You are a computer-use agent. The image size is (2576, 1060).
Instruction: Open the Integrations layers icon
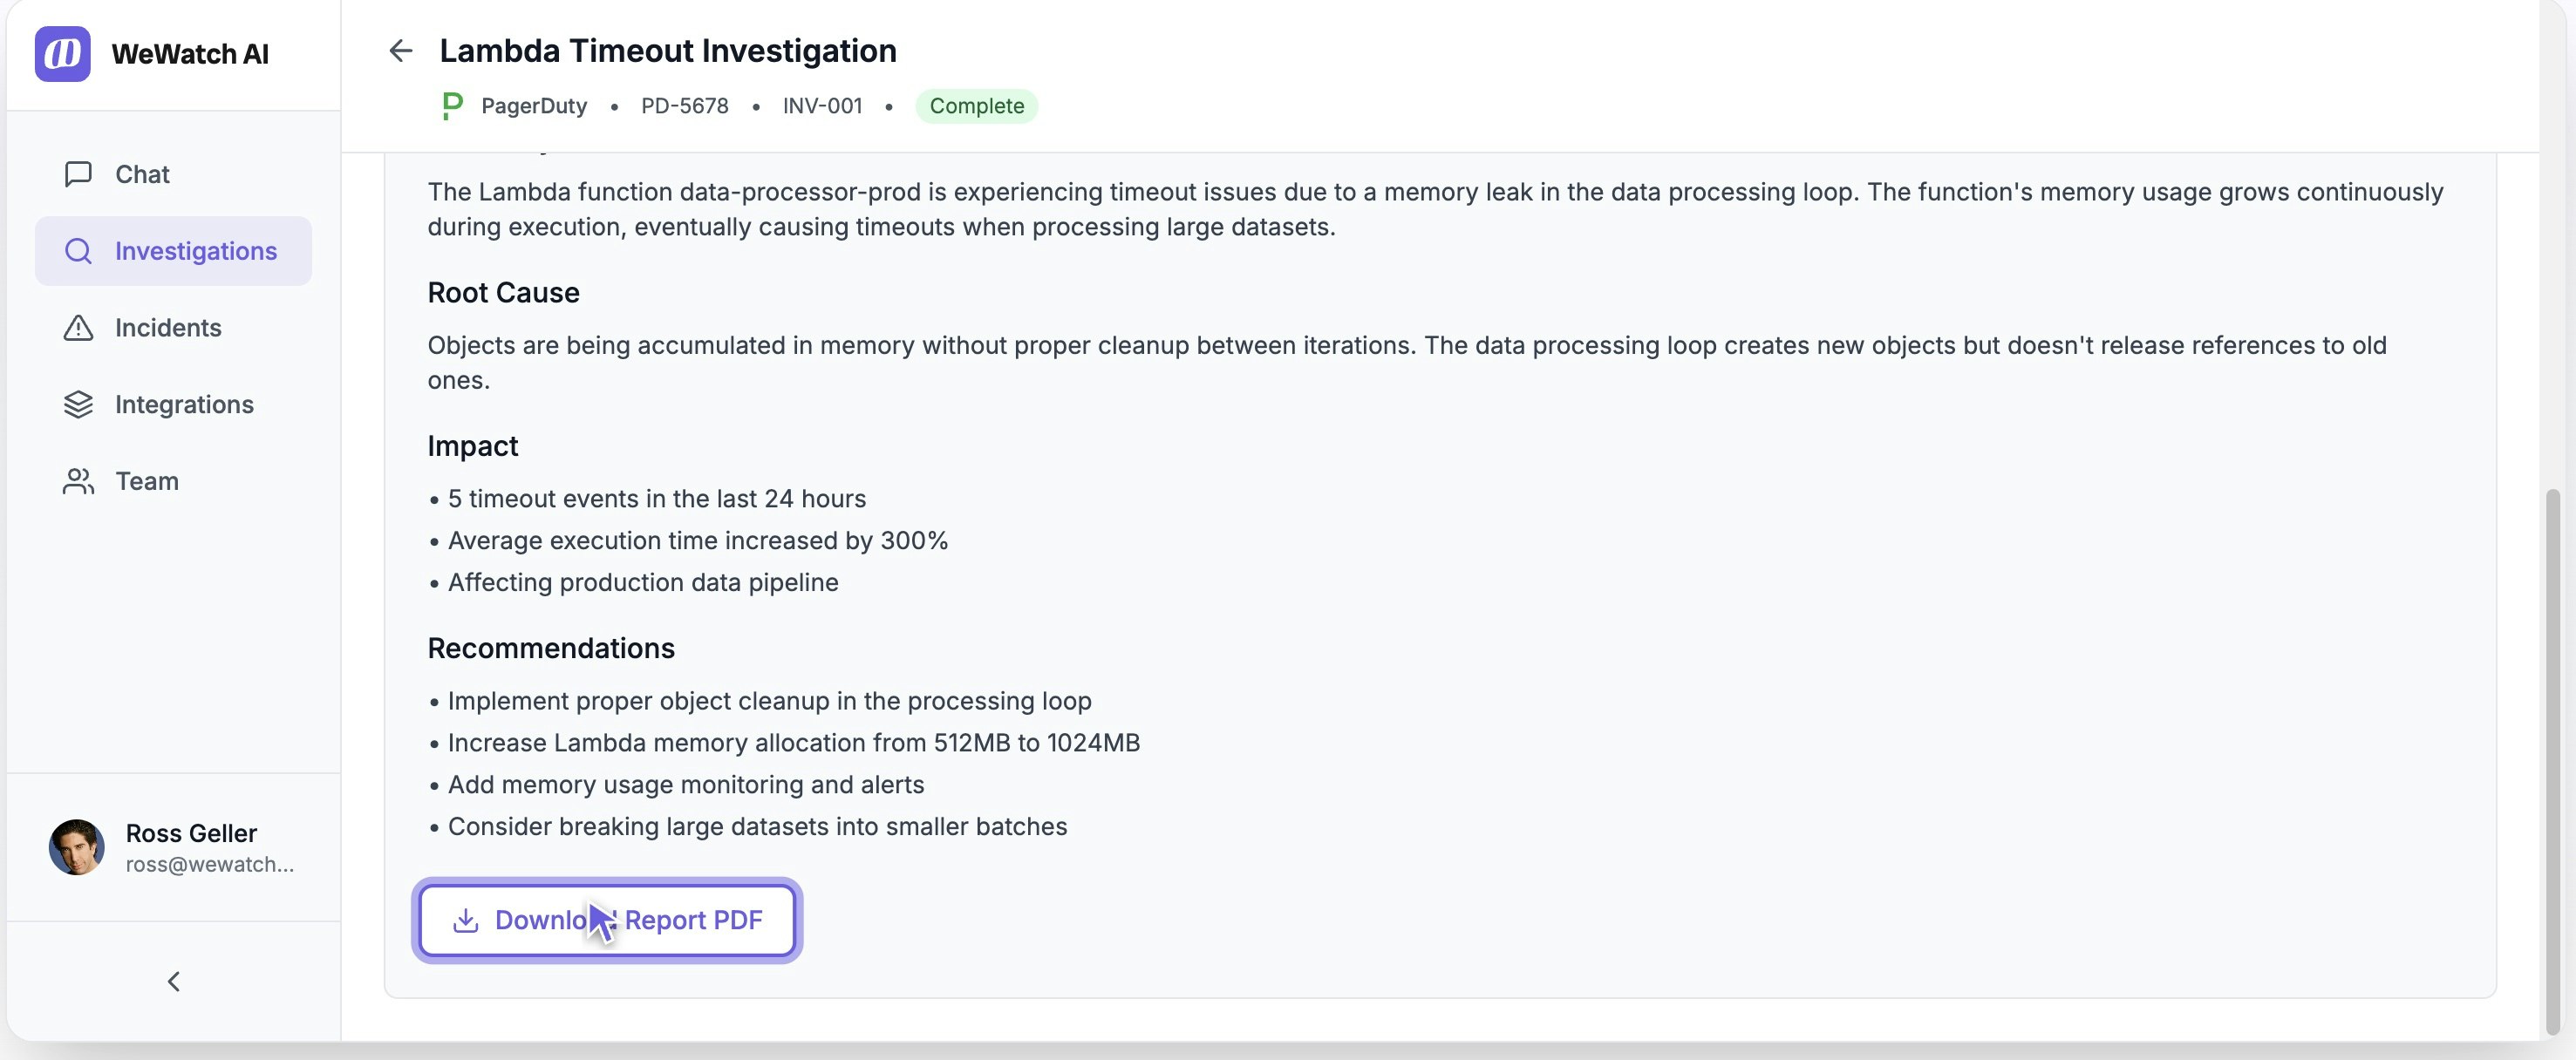(x=78, y=404)
